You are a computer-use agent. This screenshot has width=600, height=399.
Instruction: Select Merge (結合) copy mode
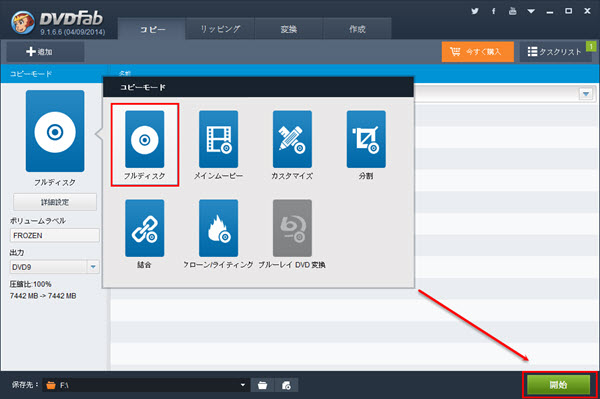point(145,233)
